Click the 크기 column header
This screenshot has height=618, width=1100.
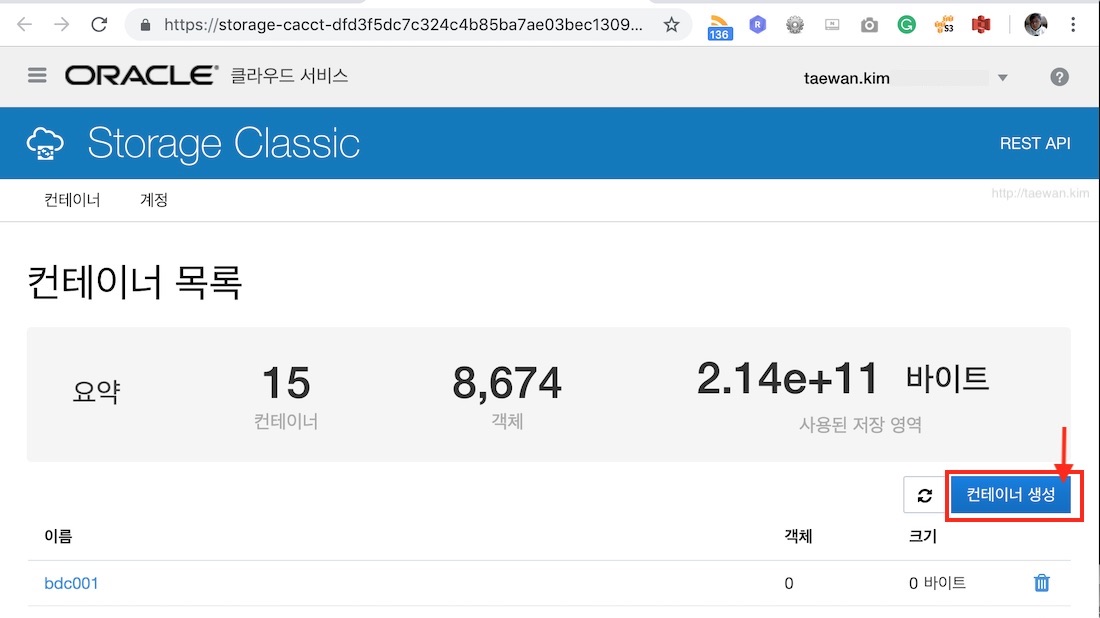tap(923, 537)
